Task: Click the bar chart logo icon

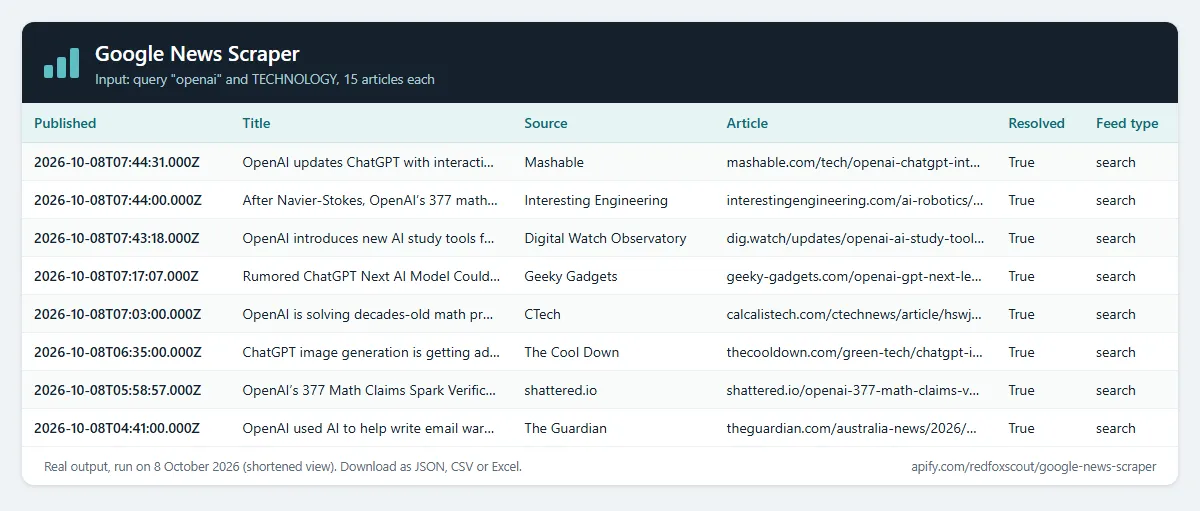Action: tap(61, 63)
